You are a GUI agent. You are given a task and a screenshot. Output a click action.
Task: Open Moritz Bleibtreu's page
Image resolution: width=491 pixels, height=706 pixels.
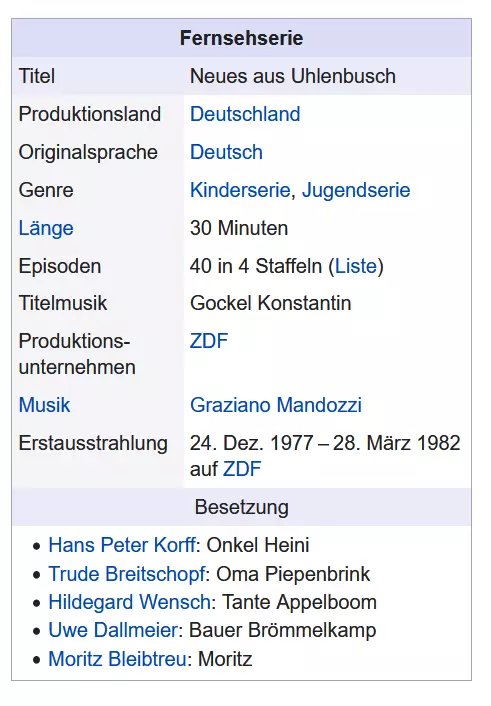(x=118, y=659)
